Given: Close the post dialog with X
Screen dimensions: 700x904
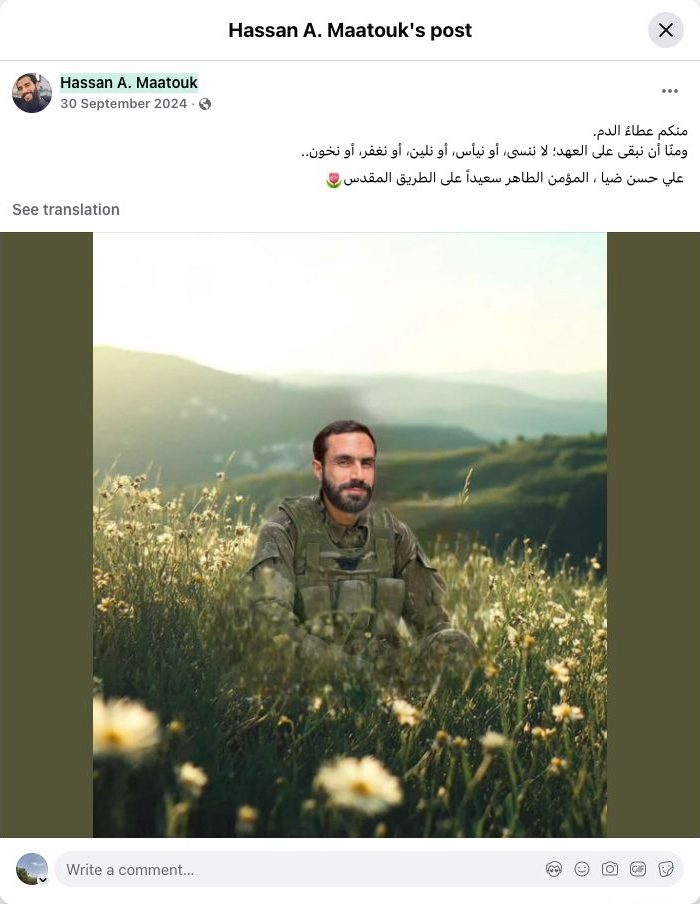Looking at the screenshot, I should (665, 30).
